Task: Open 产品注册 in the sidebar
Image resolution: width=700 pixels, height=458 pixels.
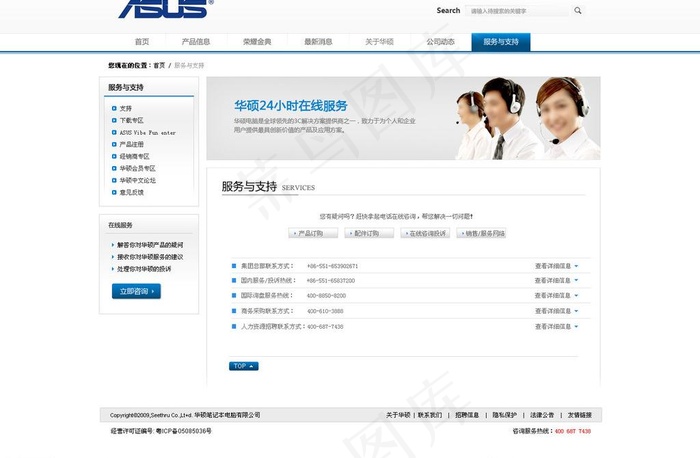Action: (x=132, y=145)
